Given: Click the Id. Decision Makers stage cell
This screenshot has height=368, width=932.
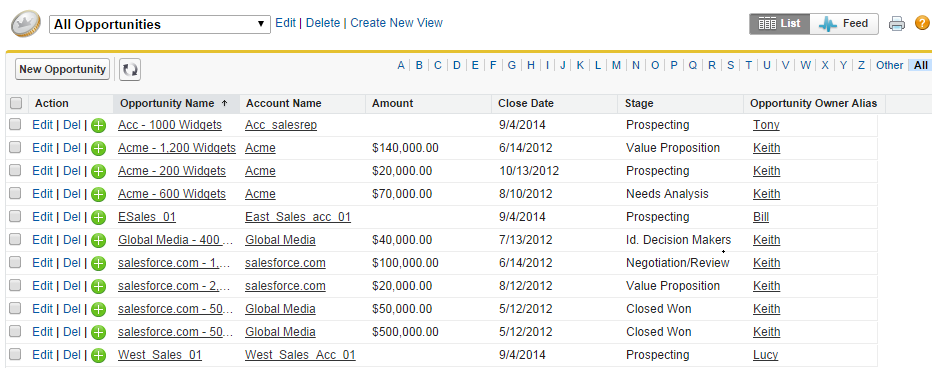Looking at the screenshot, I should (678, 240).
